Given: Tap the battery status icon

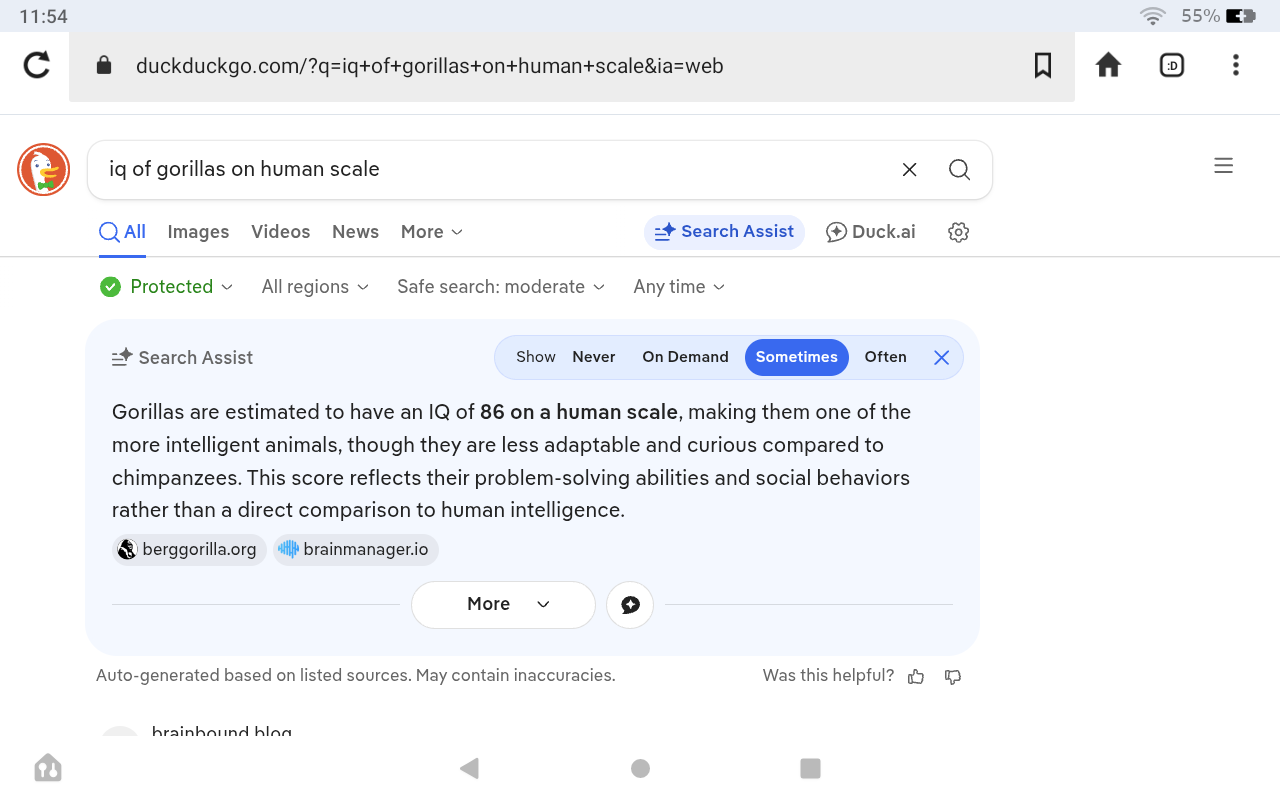Looking at the screenshot, I should (1241, 16).
